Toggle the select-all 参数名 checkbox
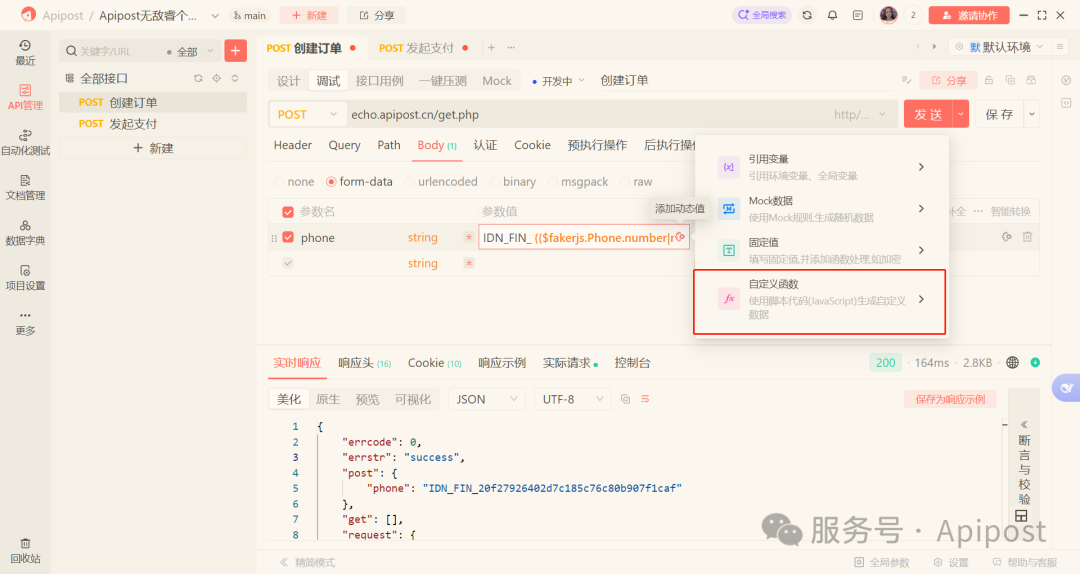The image size is (1080, 574). coord(288,212)
